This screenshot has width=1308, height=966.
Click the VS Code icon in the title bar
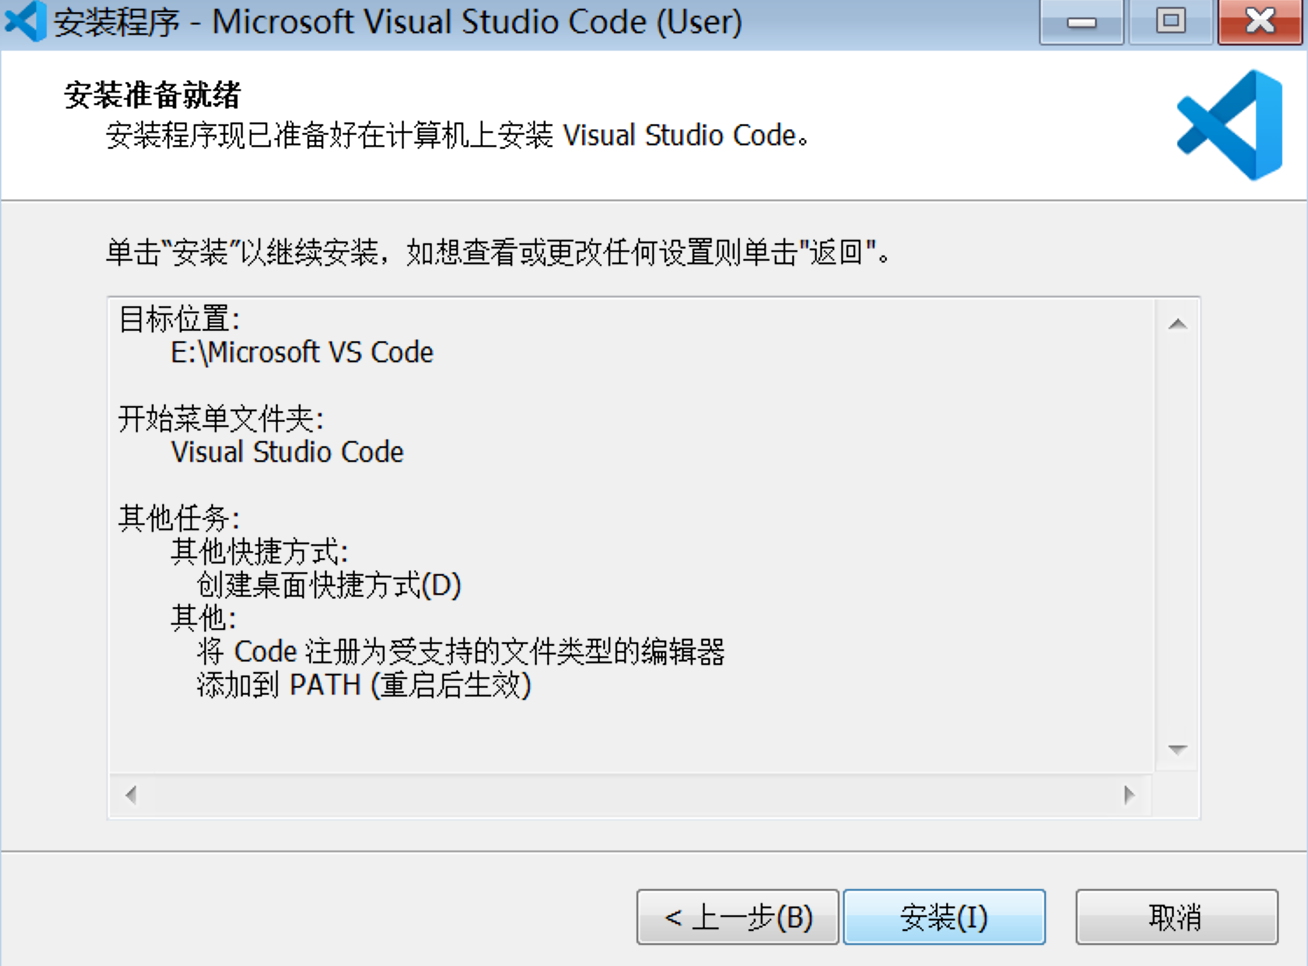pos(25,21)
